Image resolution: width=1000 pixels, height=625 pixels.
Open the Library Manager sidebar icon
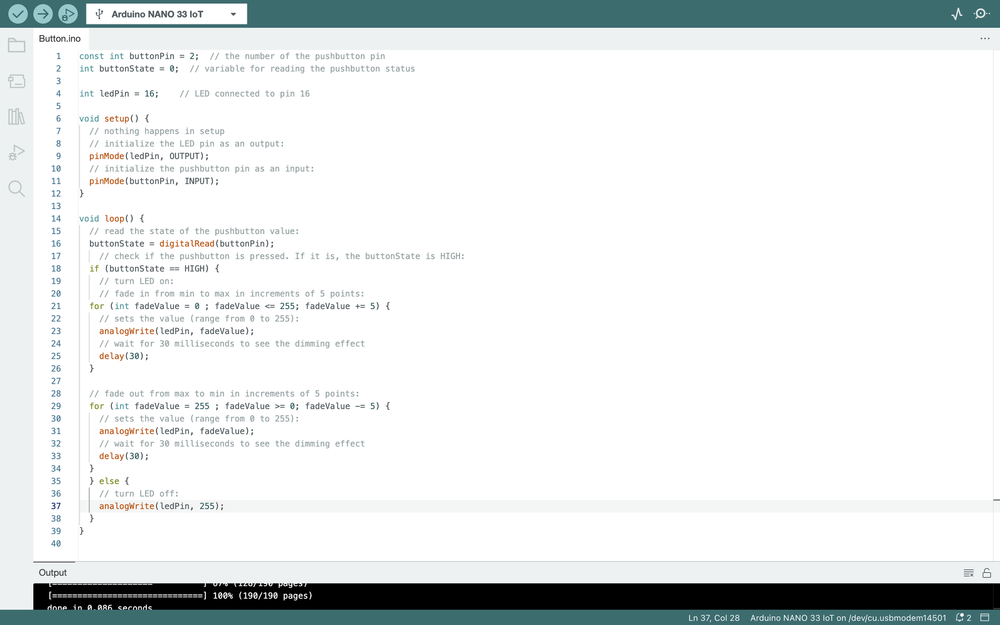pyautogui.click(x=17, y=117)
